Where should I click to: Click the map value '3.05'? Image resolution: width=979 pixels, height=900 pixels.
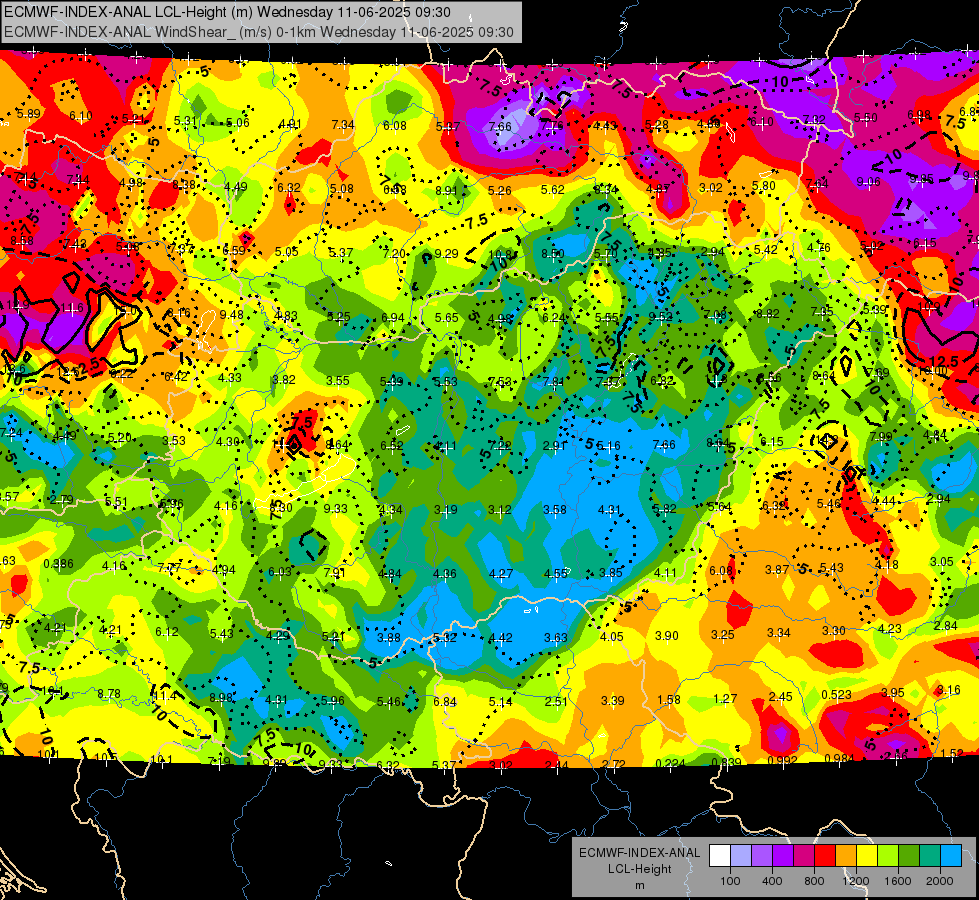942,561
